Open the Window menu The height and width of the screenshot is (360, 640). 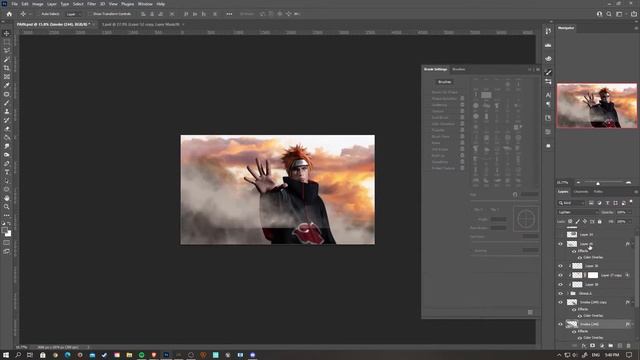click(x=145, y=4)
